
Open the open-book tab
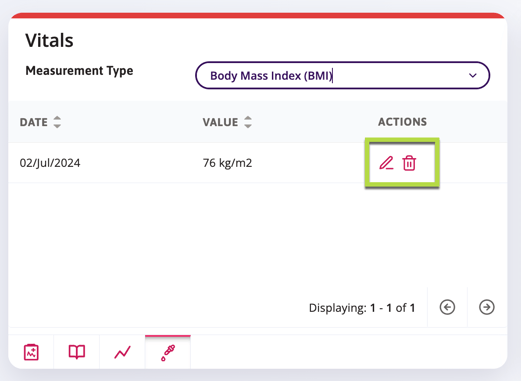77,352
